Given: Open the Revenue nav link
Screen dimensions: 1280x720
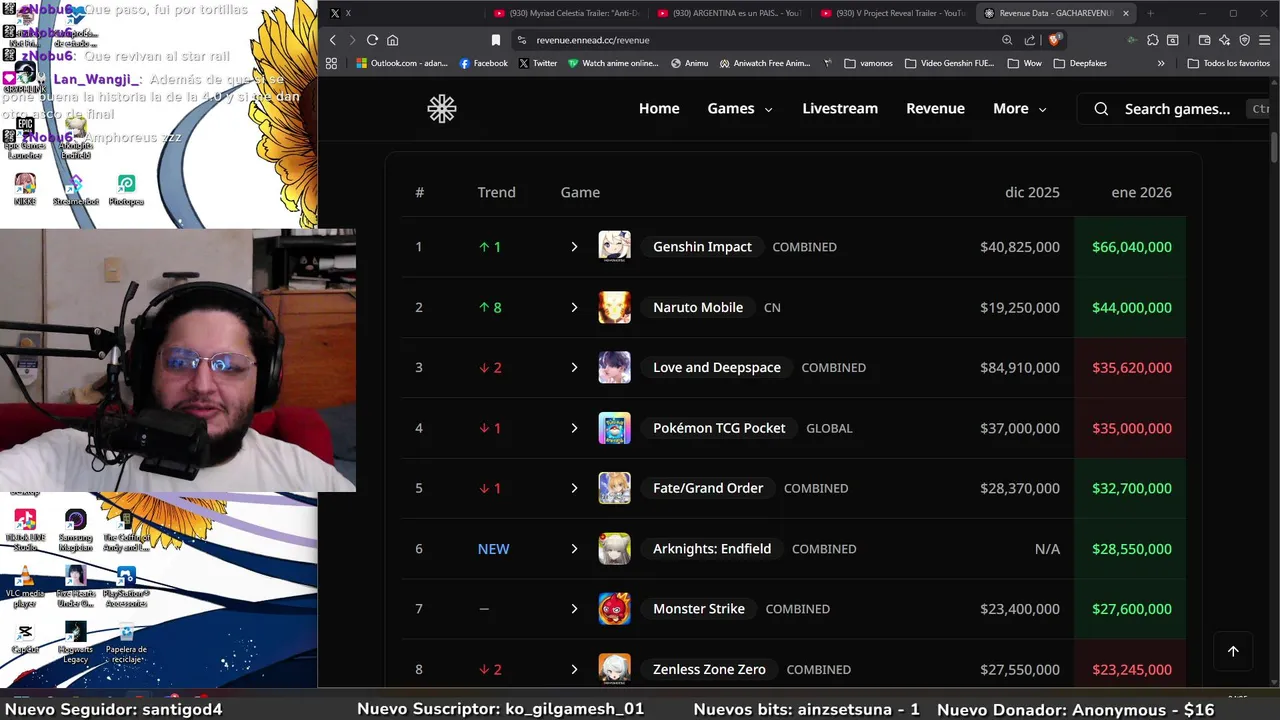Looking at the screenshot, I should pyautogui.click(x=935, y=109).
